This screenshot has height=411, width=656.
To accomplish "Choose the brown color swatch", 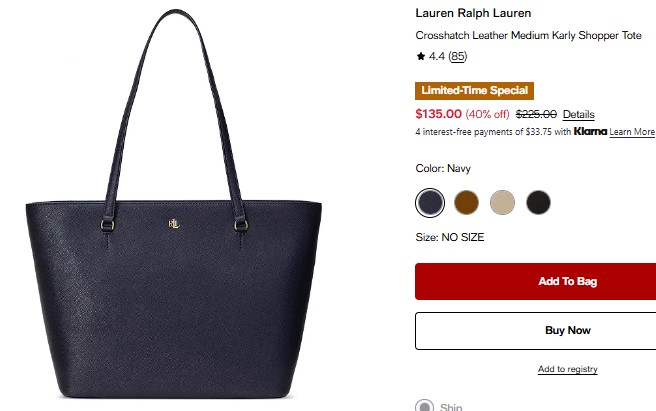I will 466,203.
